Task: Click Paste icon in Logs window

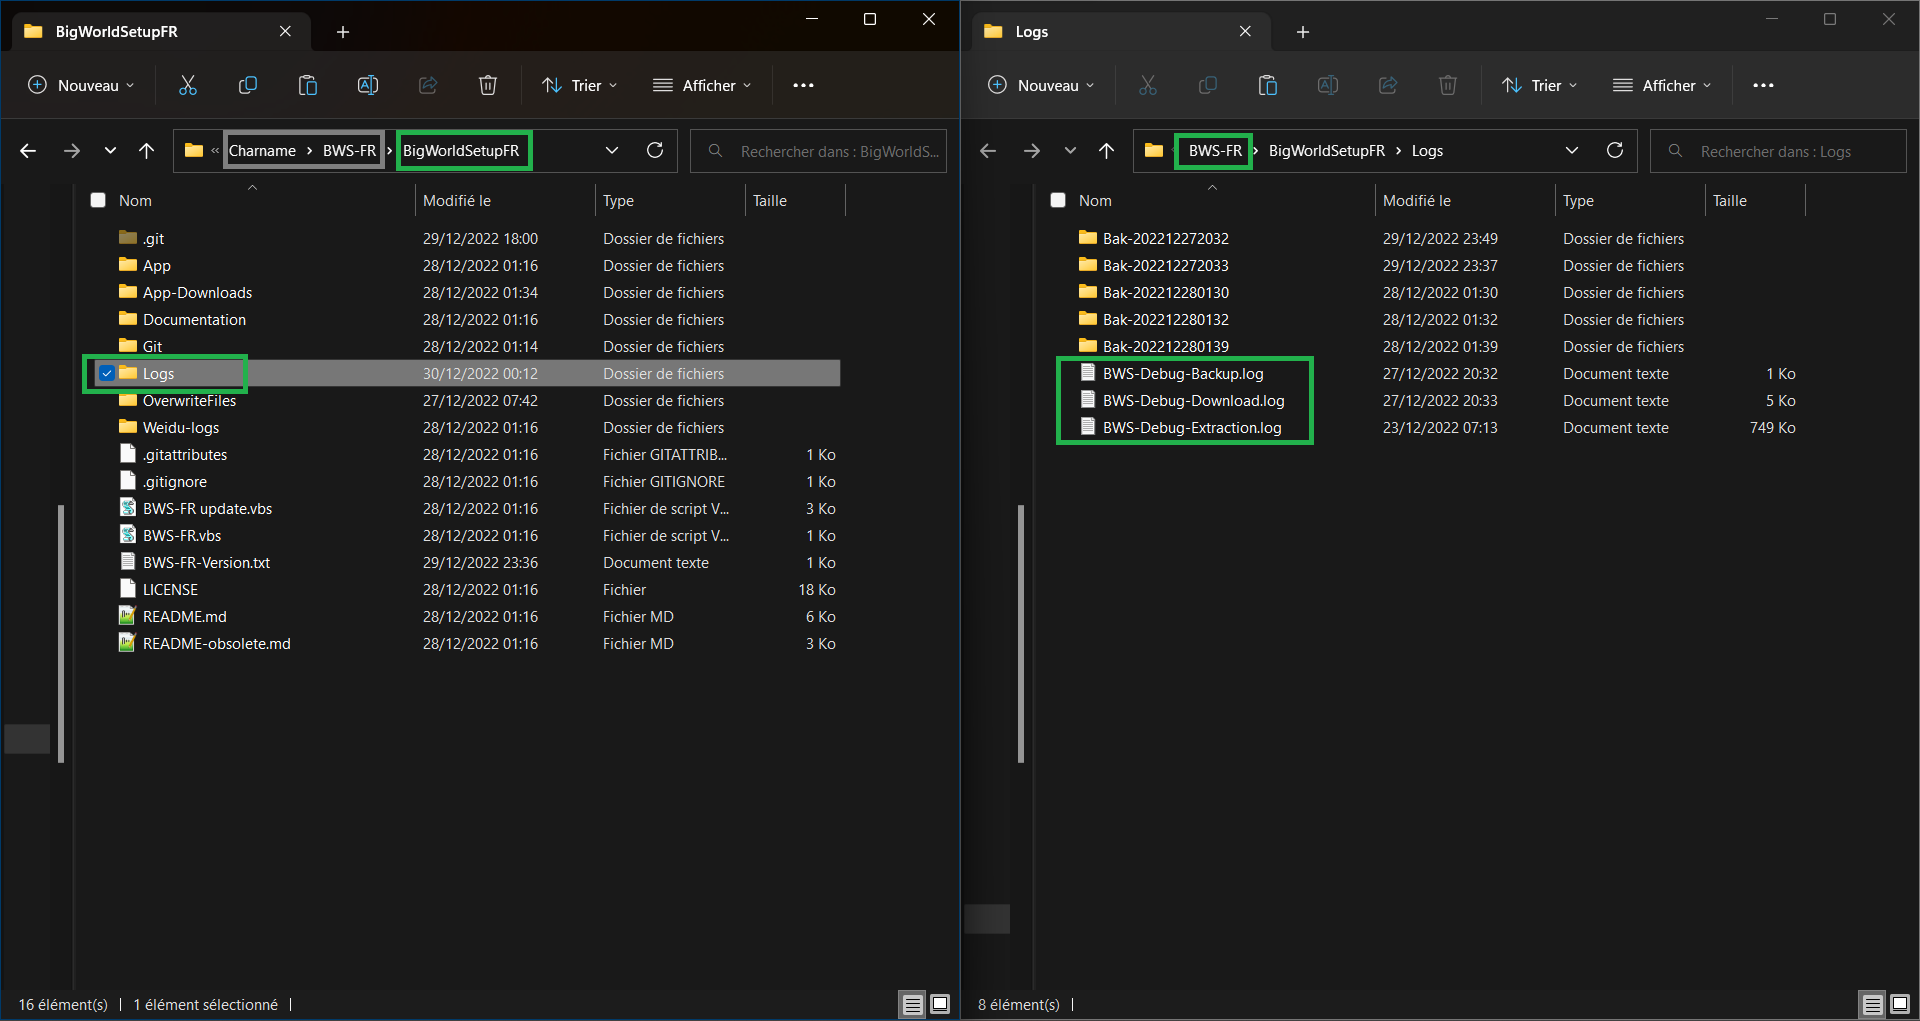Action: (1268, 85)
